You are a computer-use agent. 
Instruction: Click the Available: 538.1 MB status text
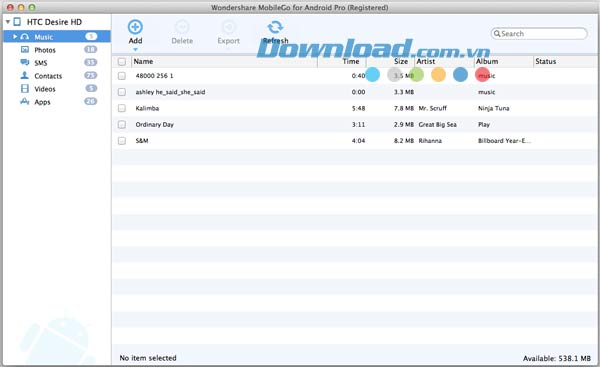click(557, 359)
